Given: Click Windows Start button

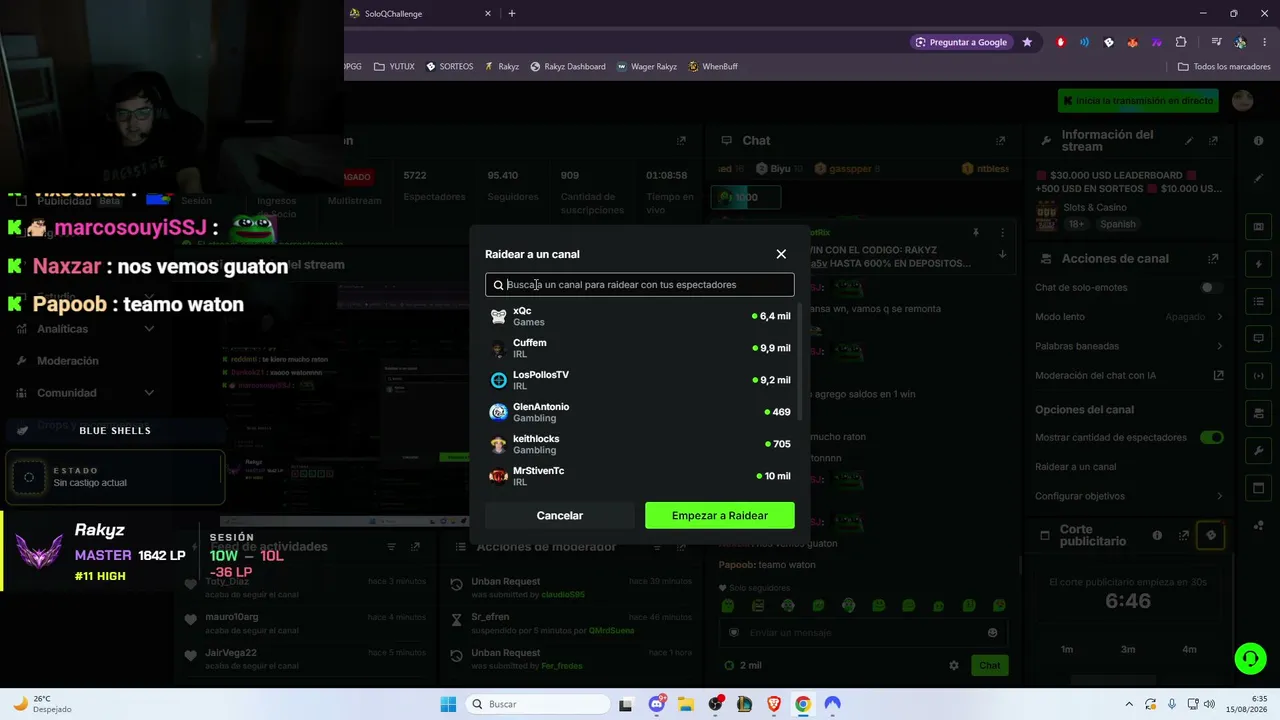Looking at the screenshot, I should click(x=448, y=704).
